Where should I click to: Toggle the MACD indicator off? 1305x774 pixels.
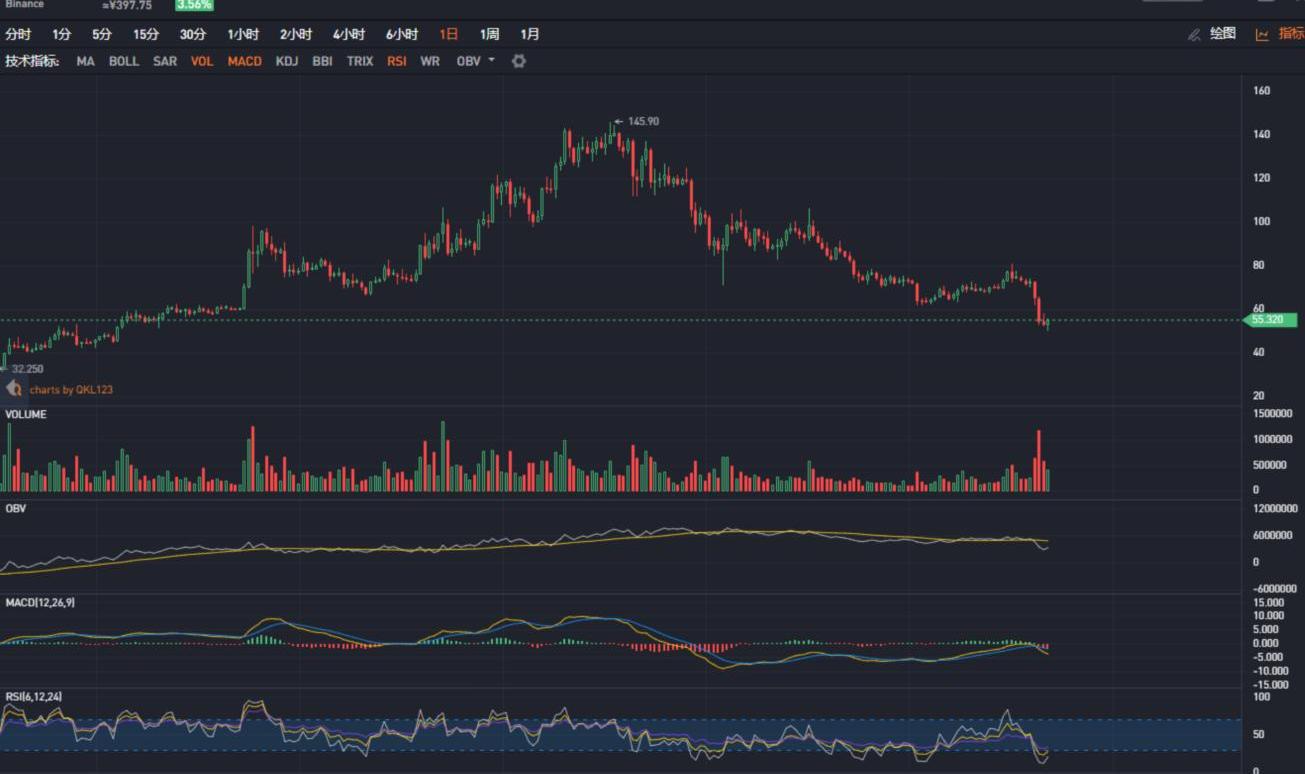[x=244, y=61]
